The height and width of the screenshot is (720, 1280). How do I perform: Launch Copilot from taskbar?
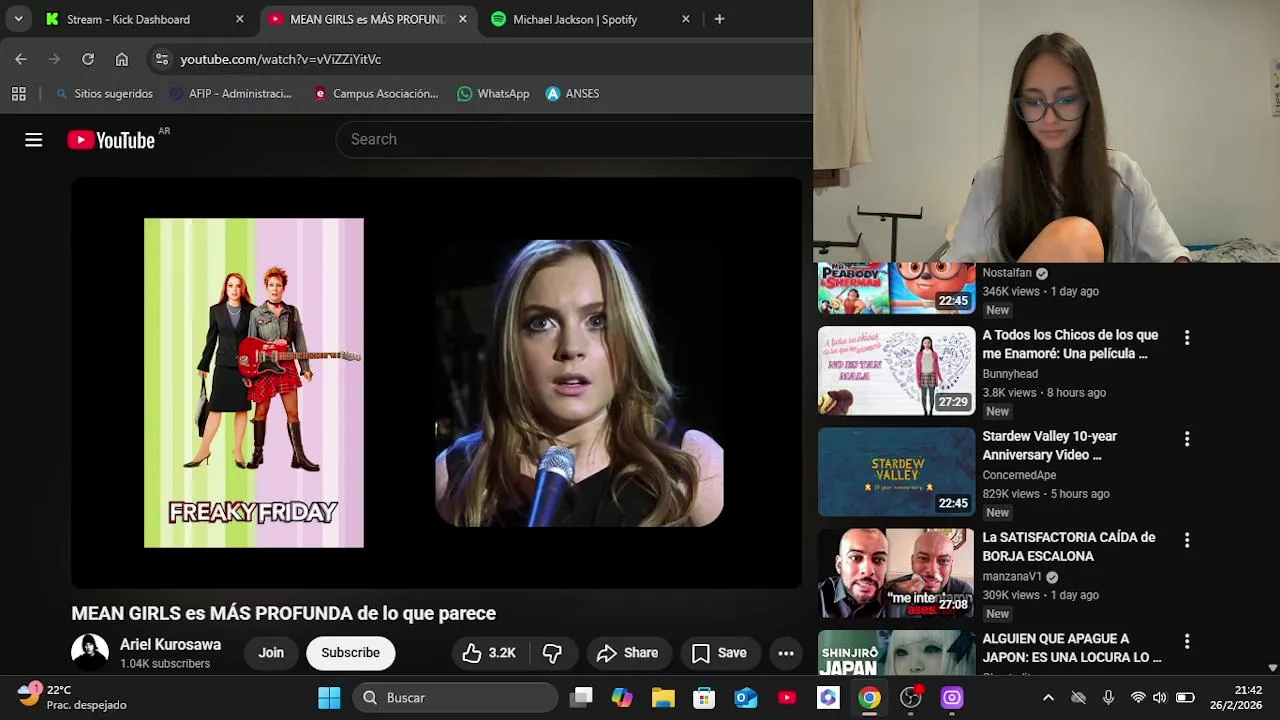622,698
